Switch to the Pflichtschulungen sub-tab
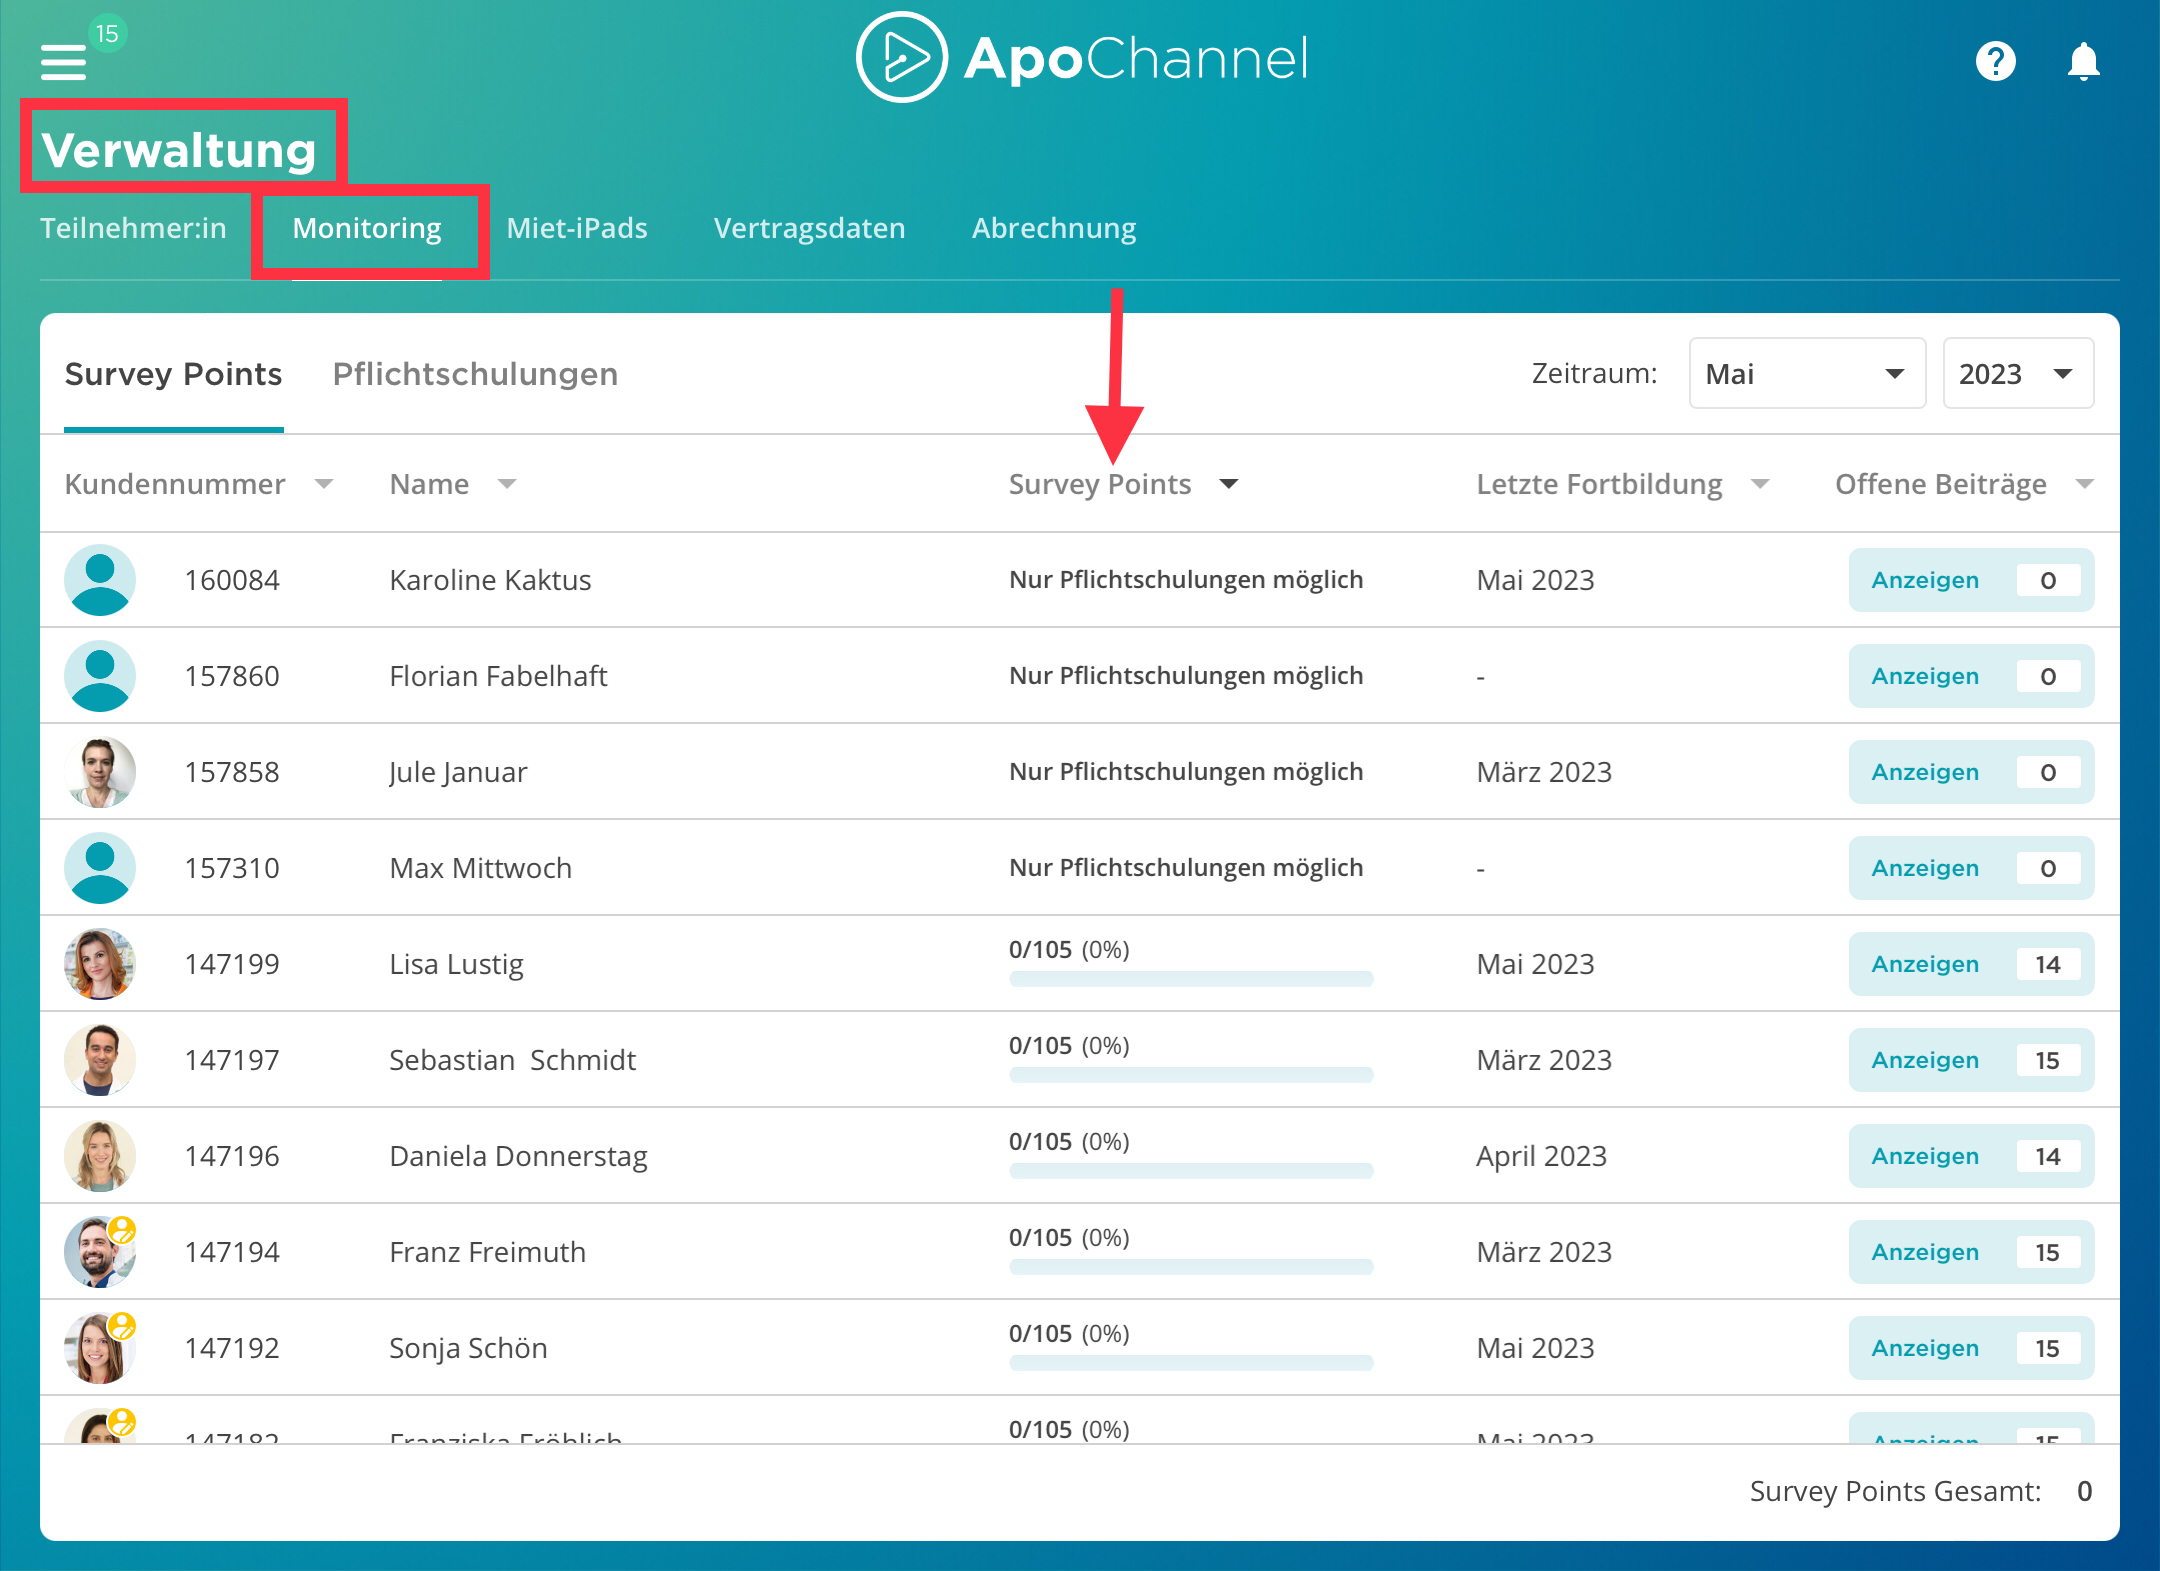This screenshot has height=1571, width=2160. (475, 374)
